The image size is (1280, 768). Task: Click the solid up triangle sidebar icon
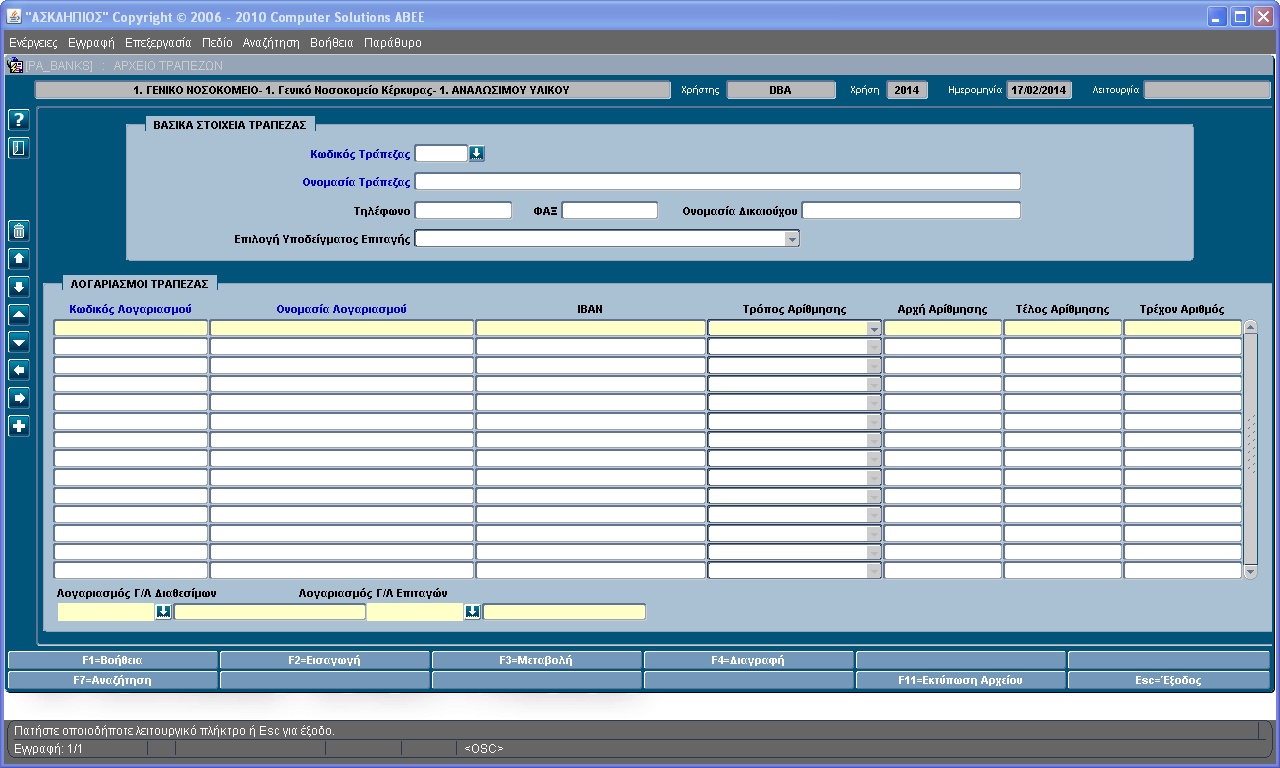[x=19, y=314]
